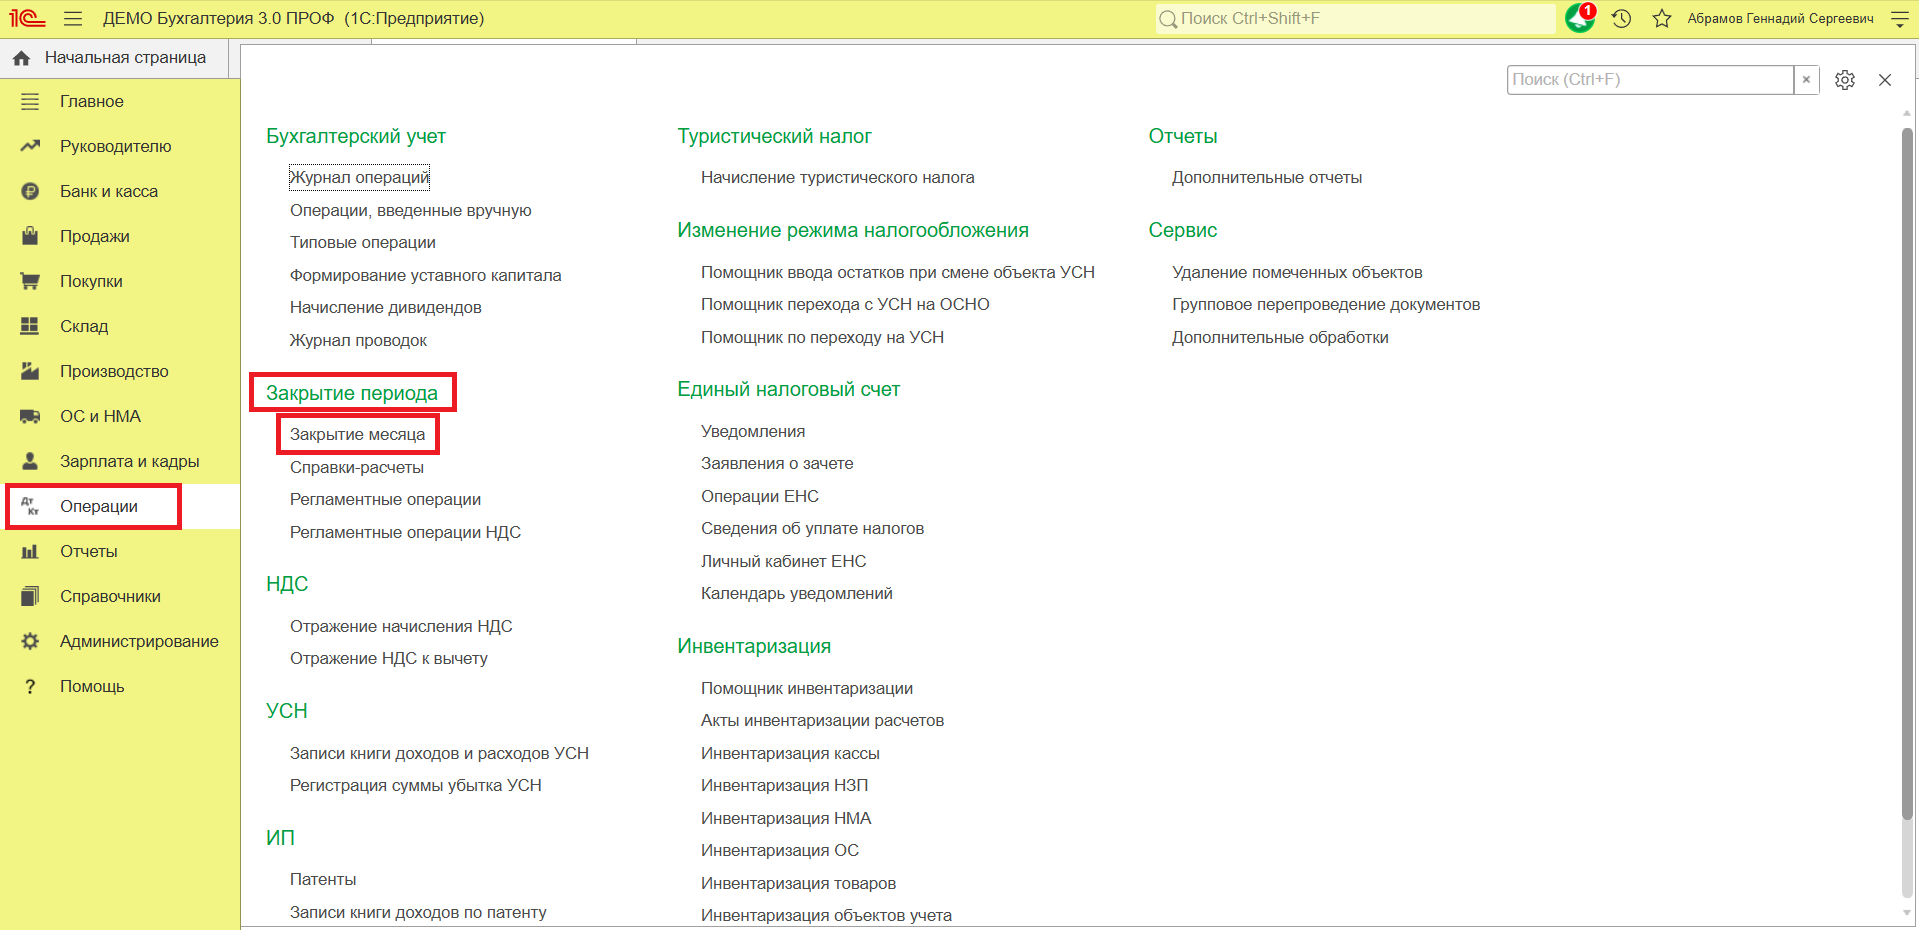The width and height of the screenshot is (1919, 930).
Task: Open Помощник перехода с УСН на ОСНО
Action: coord(845,304)
